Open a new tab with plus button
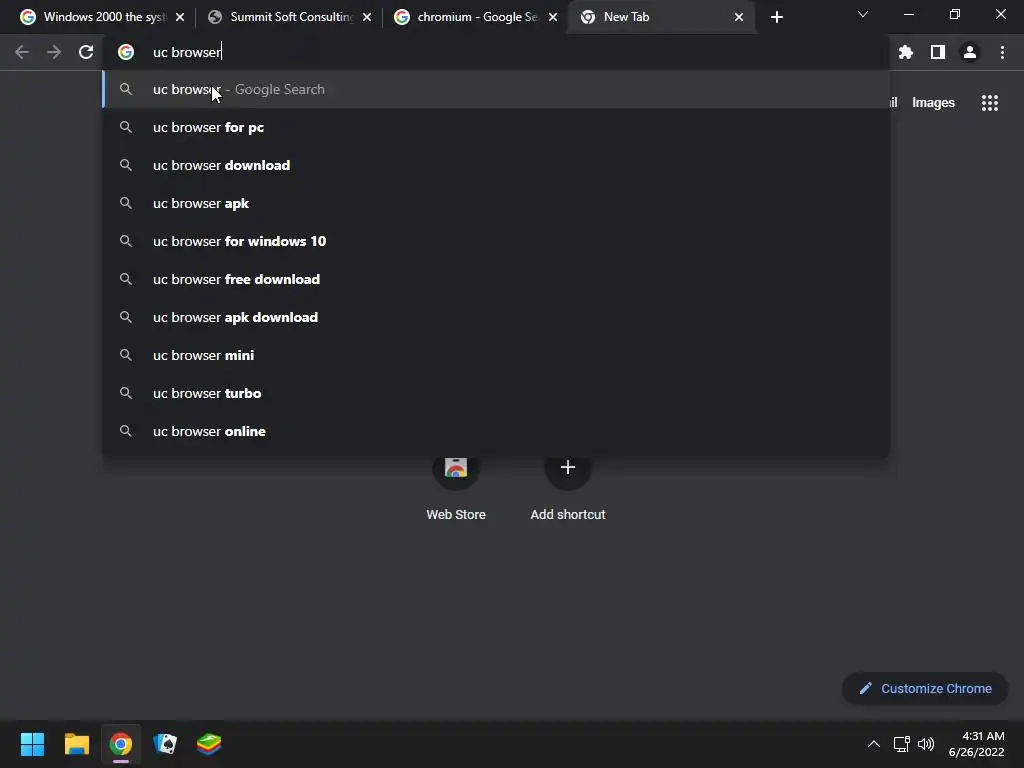The width and height of the screenshot is (1024, 768). coord(776,18)
